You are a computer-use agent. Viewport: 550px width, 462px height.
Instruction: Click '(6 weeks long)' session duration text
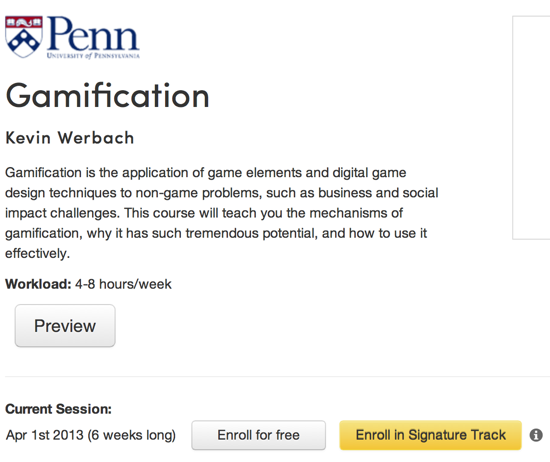coord(132,435)
